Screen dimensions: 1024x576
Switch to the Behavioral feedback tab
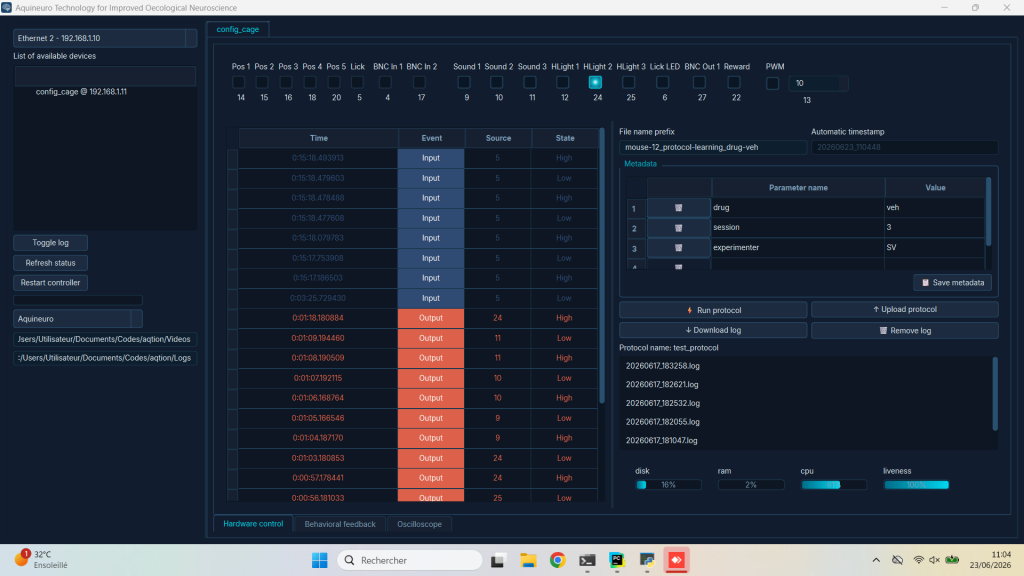tap(340, 524)
